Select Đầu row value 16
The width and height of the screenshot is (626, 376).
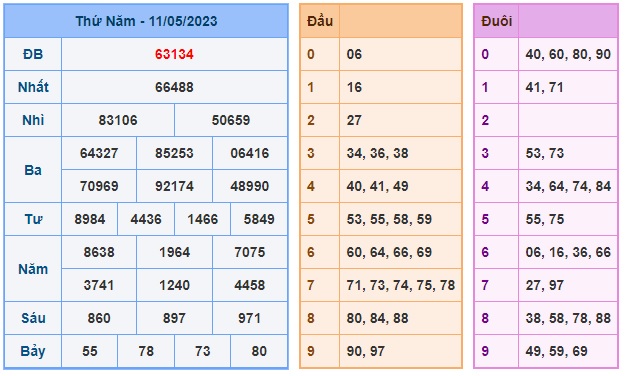point(354,87)
